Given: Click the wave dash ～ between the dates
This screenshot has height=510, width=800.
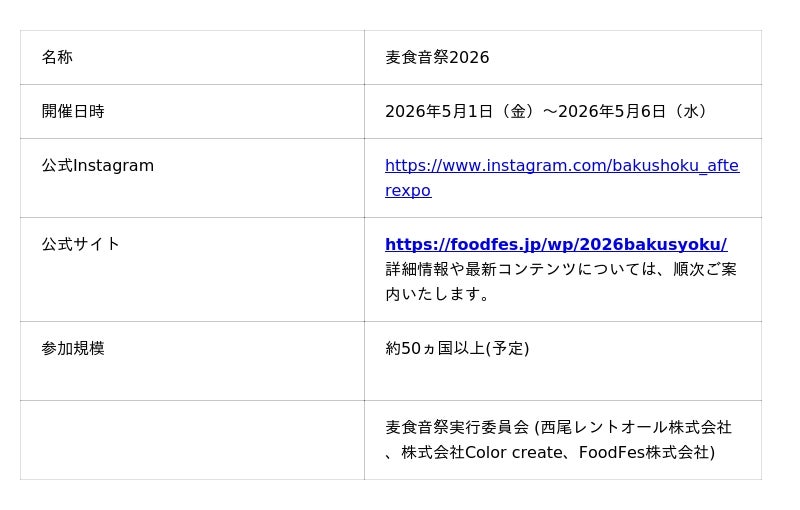Looking at the screenshot, I should (550, 112).
